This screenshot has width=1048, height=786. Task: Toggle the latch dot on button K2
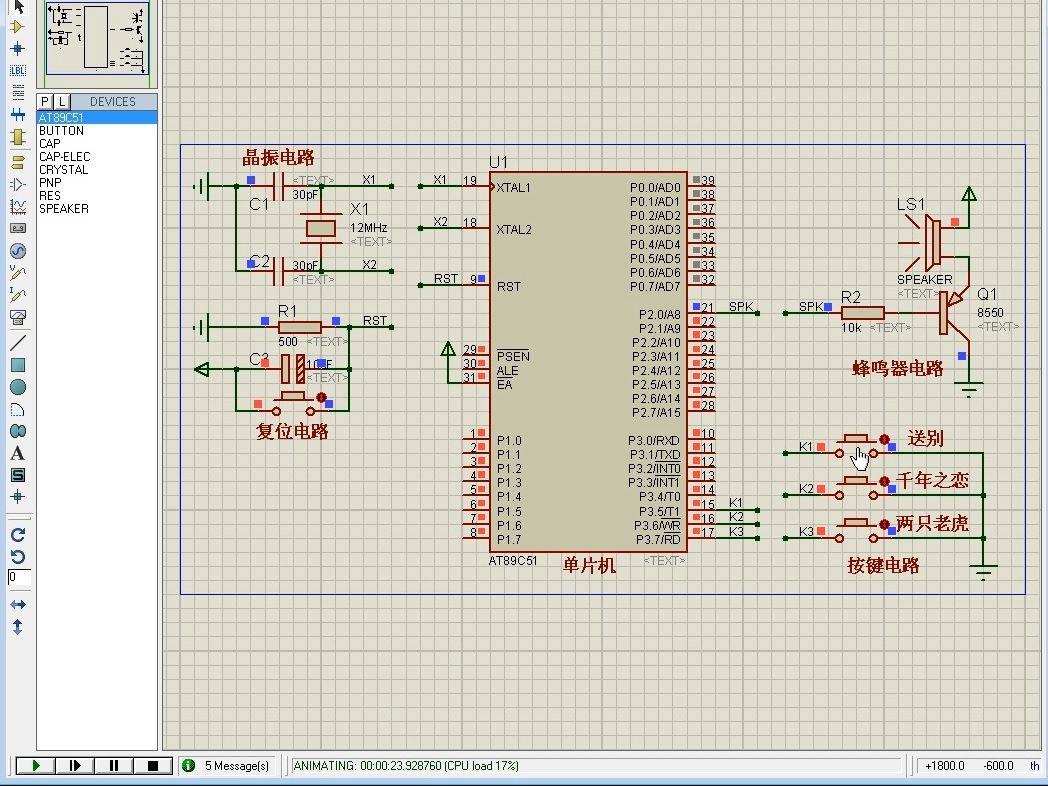click(884, 481)
